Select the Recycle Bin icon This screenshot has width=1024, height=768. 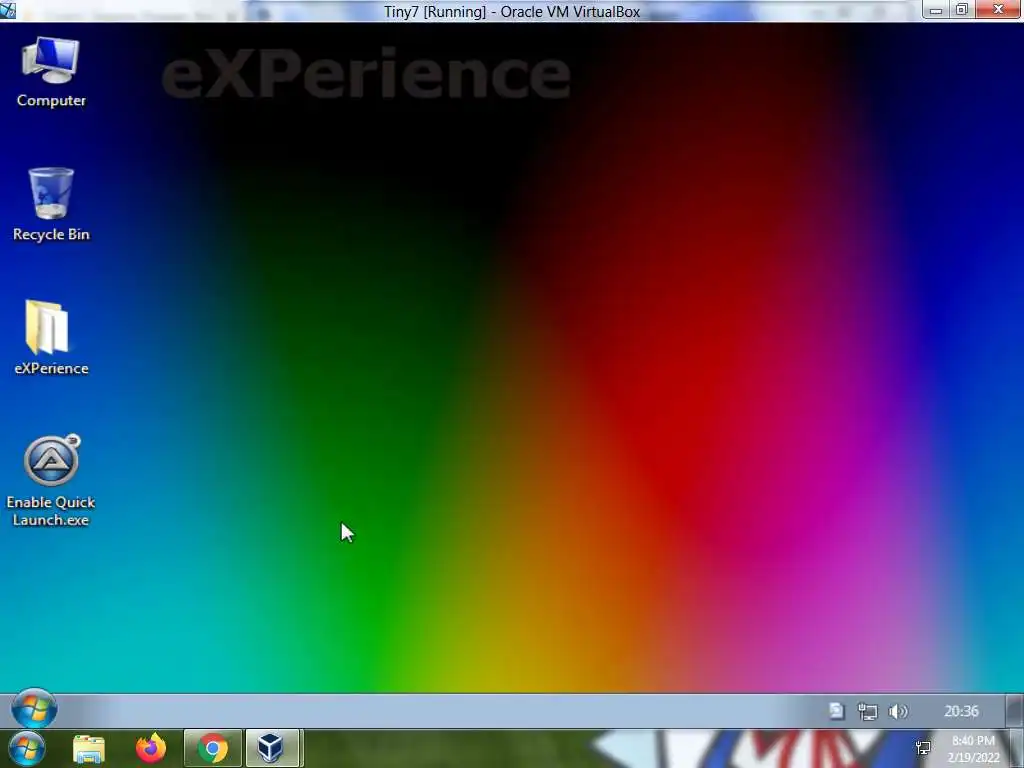tap(51, 204)
